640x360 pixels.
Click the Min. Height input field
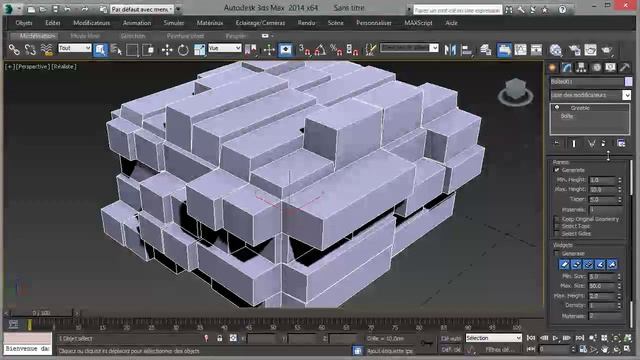[x=603, y=180]
